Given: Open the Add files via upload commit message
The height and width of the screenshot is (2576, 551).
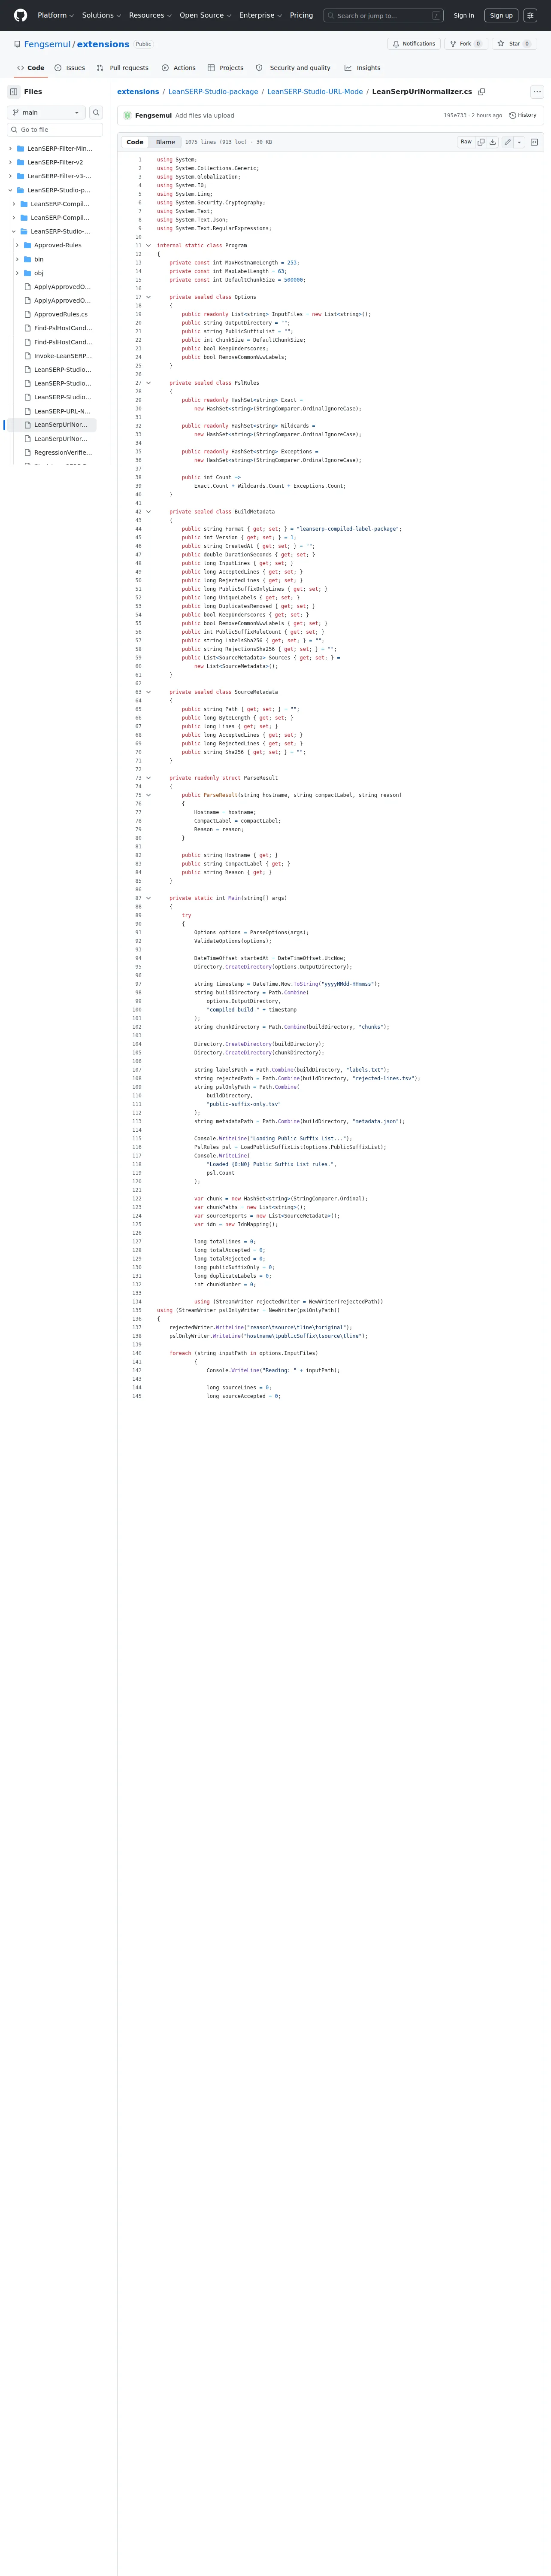Looking at the screenshot, I should pyautogui.click(x=205, y=115).
